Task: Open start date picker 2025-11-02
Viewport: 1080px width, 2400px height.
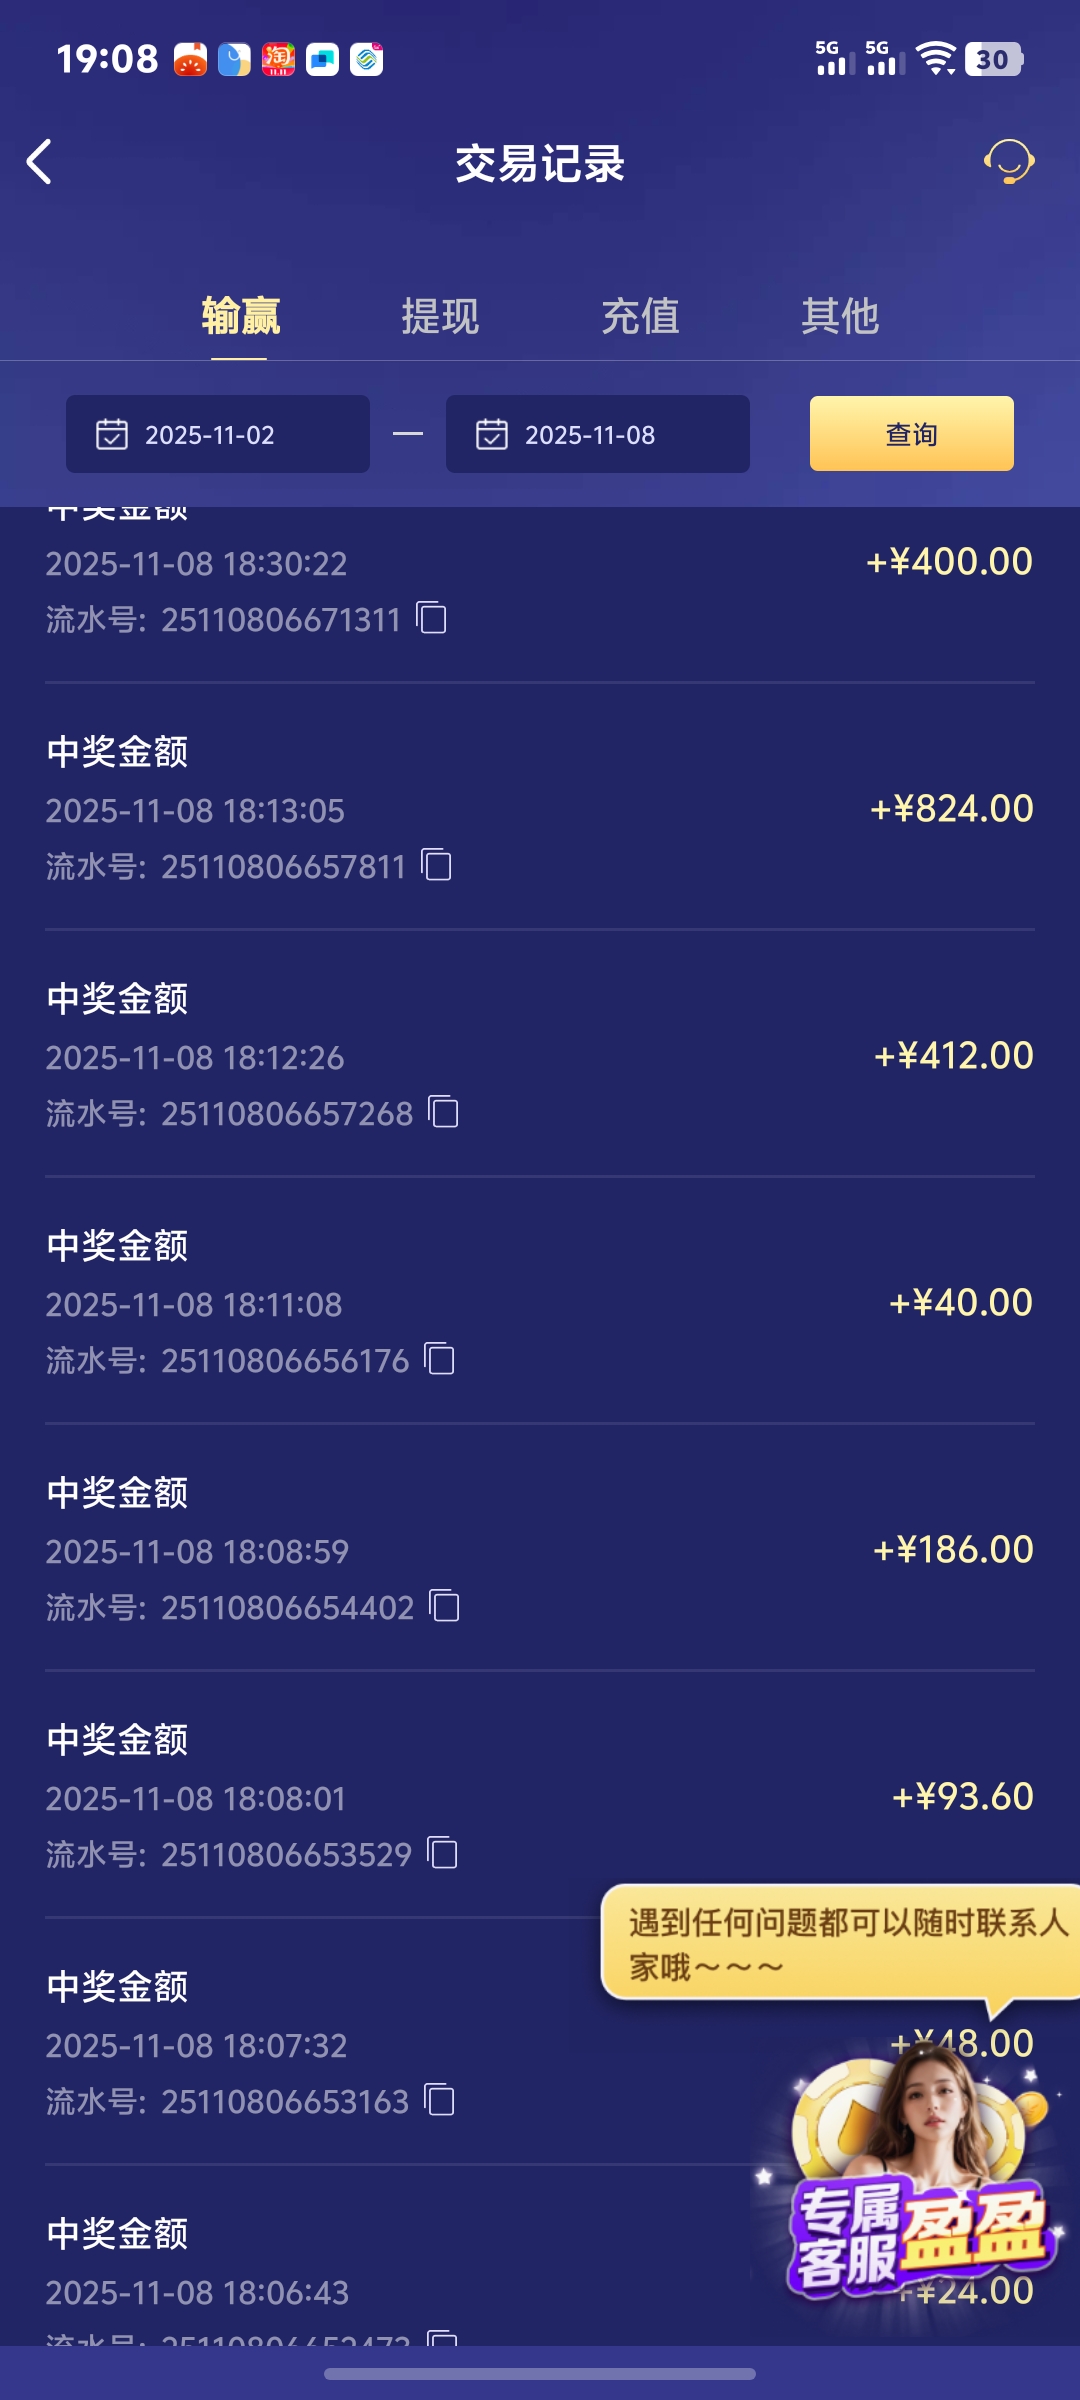Action: 218,434
